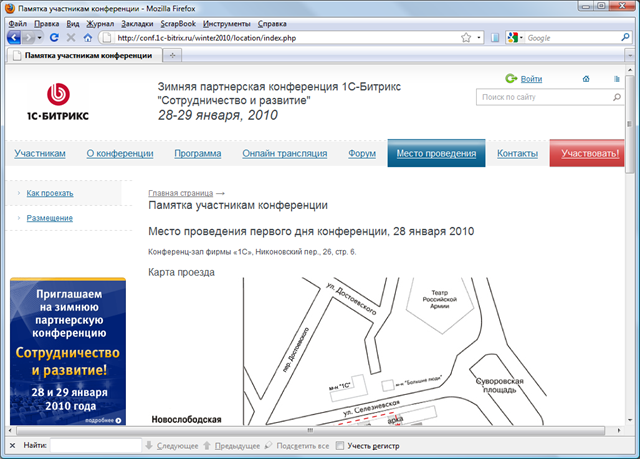The height and width of the screenshot is (459, 640).
Task: Open the Правка menu
Action: 47,24
